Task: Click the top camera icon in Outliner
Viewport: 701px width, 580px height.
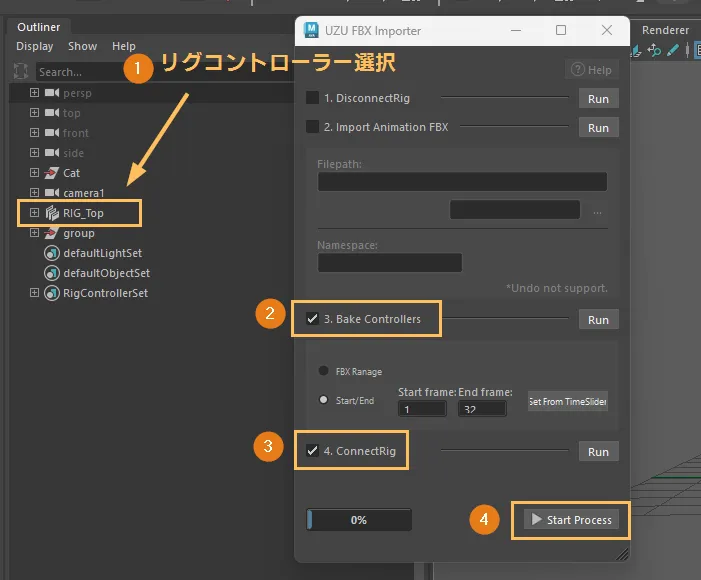Action: pyautogui.click(x=52, y=112)
